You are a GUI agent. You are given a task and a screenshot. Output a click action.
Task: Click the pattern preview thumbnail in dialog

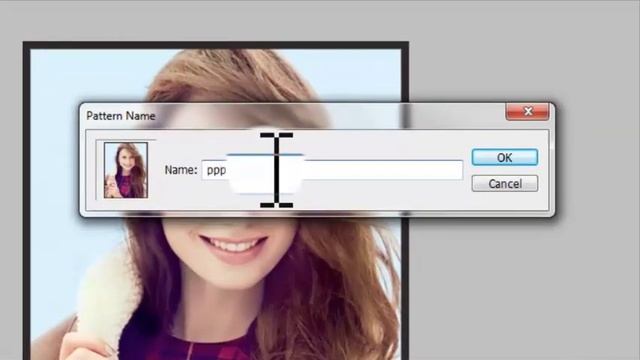coord(126,170)
